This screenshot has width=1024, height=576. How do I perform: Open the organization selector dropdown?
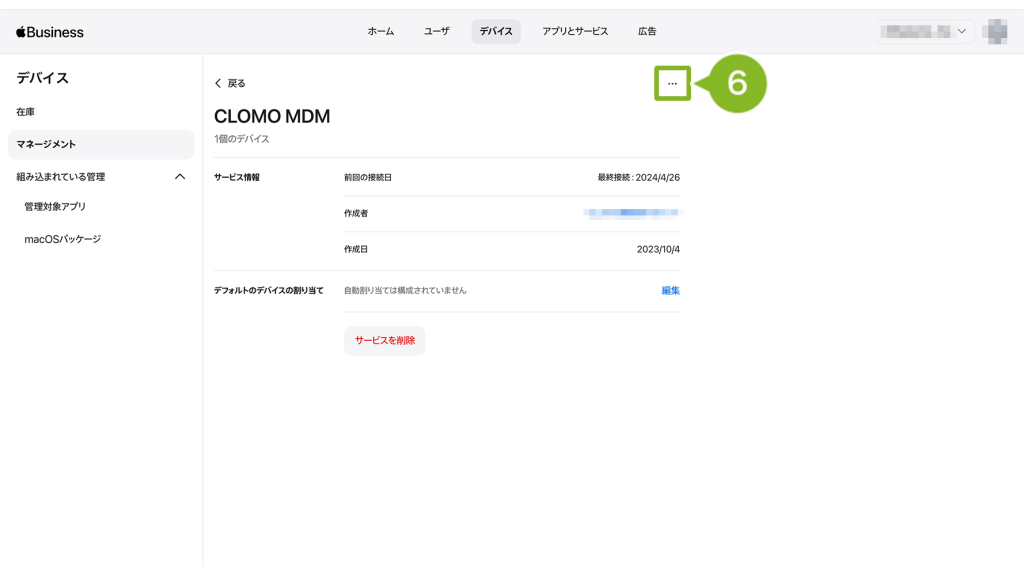[x=923, y=32]
